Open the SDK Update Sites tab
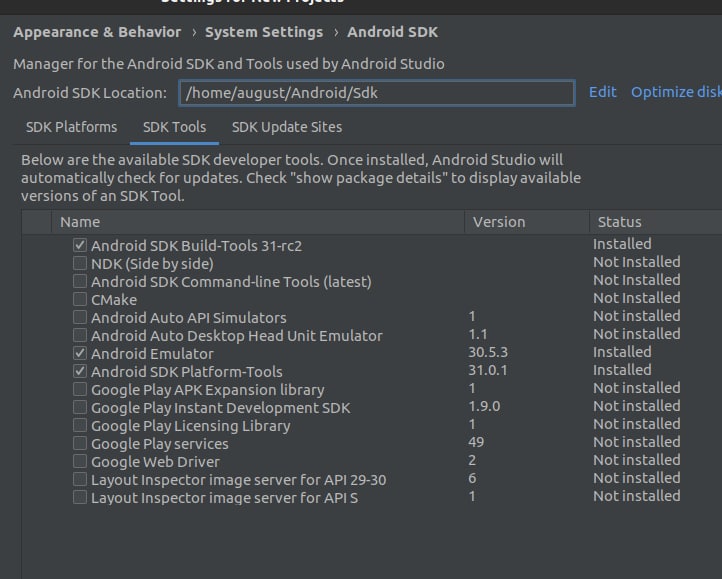The height and width of the screenshot is (579, 722). (287, 127)
